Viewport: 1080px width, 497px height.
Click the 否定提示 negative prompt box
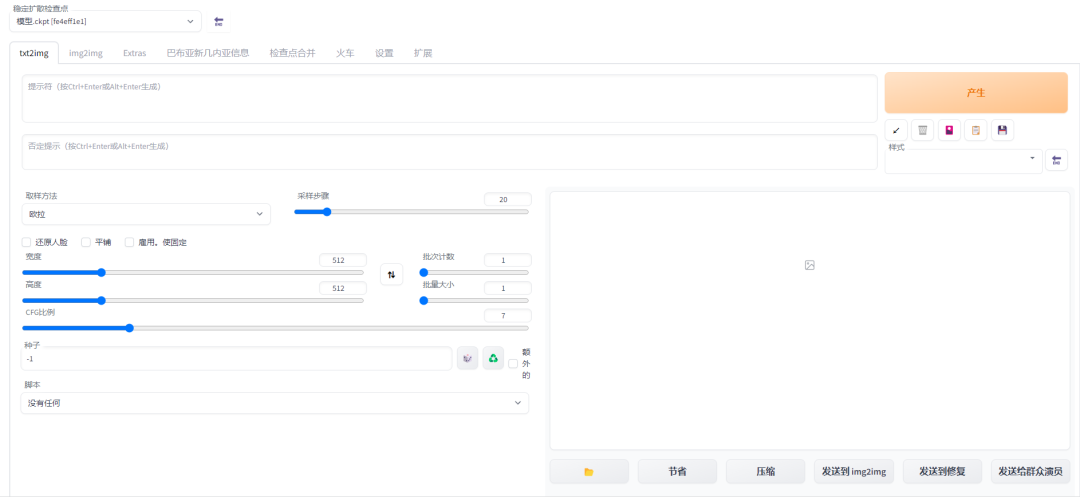(x=450, y=151)
